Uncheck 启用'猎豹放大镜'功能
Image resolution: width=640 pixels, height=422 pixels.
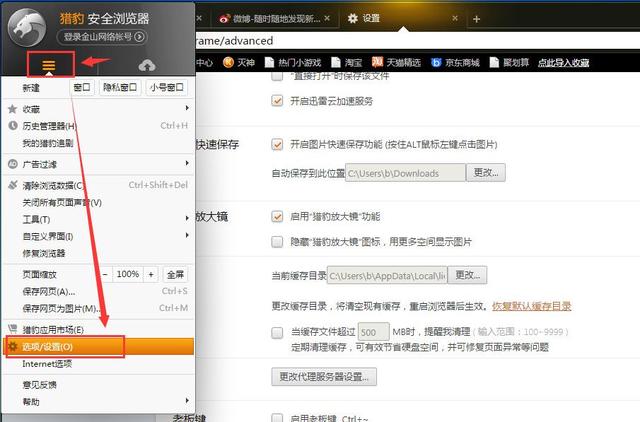point(277,216)
